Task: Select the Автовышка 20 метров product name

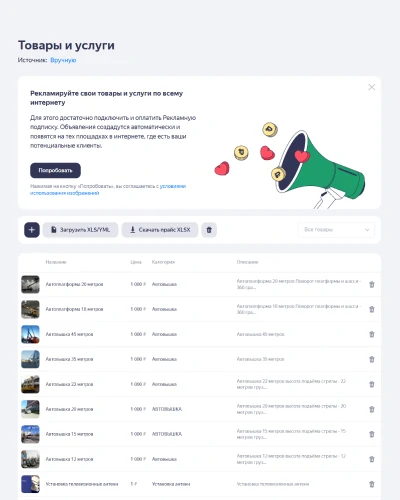Action: coord(69,409)
